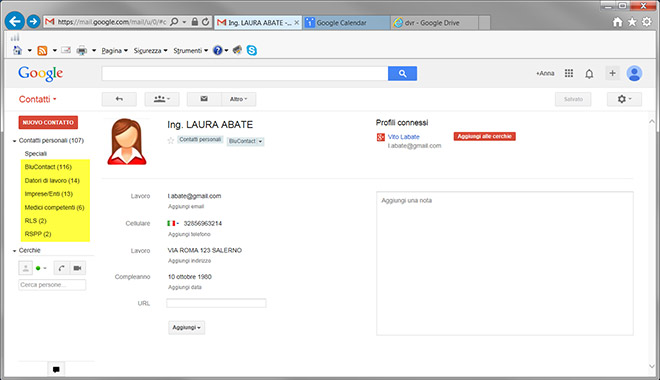Viewport: 660px width, 380px height.
Task: Open contacts settings gear button
Action: tap(624, 99)
